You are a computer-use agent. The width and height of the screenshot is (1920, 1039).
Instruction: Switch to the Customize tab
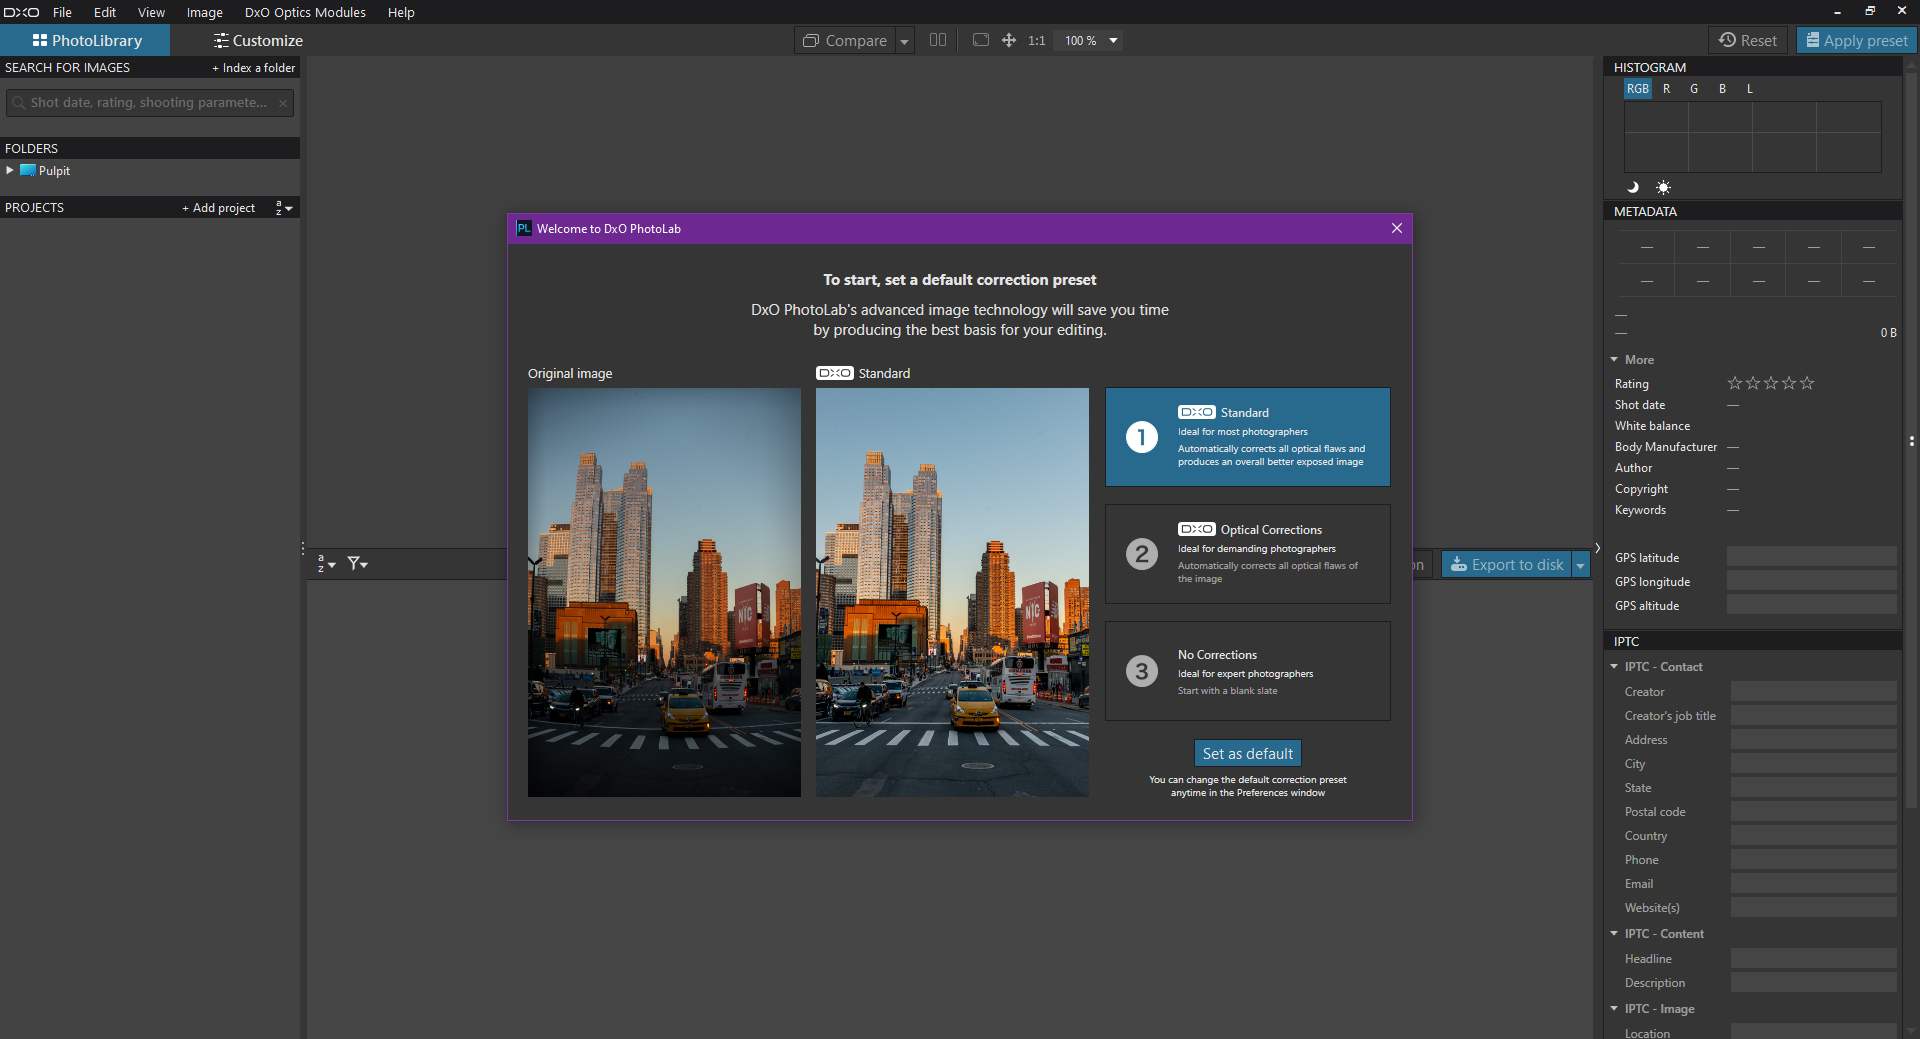[x=258, y=40]
